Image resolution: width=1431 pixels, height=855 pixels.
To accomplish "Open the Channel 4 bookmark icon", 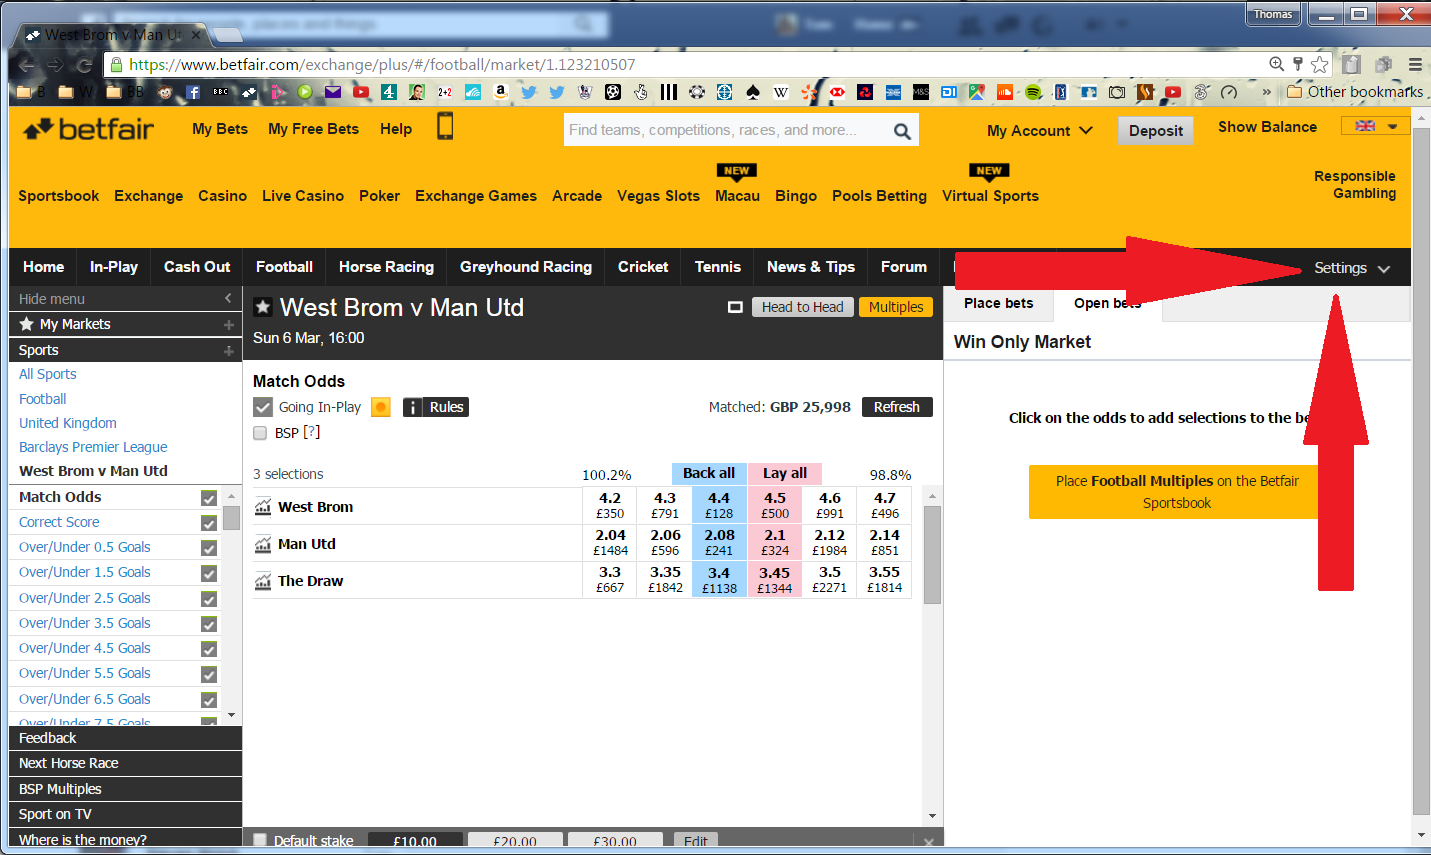I will pyautogui.click(x=389, y=92).
